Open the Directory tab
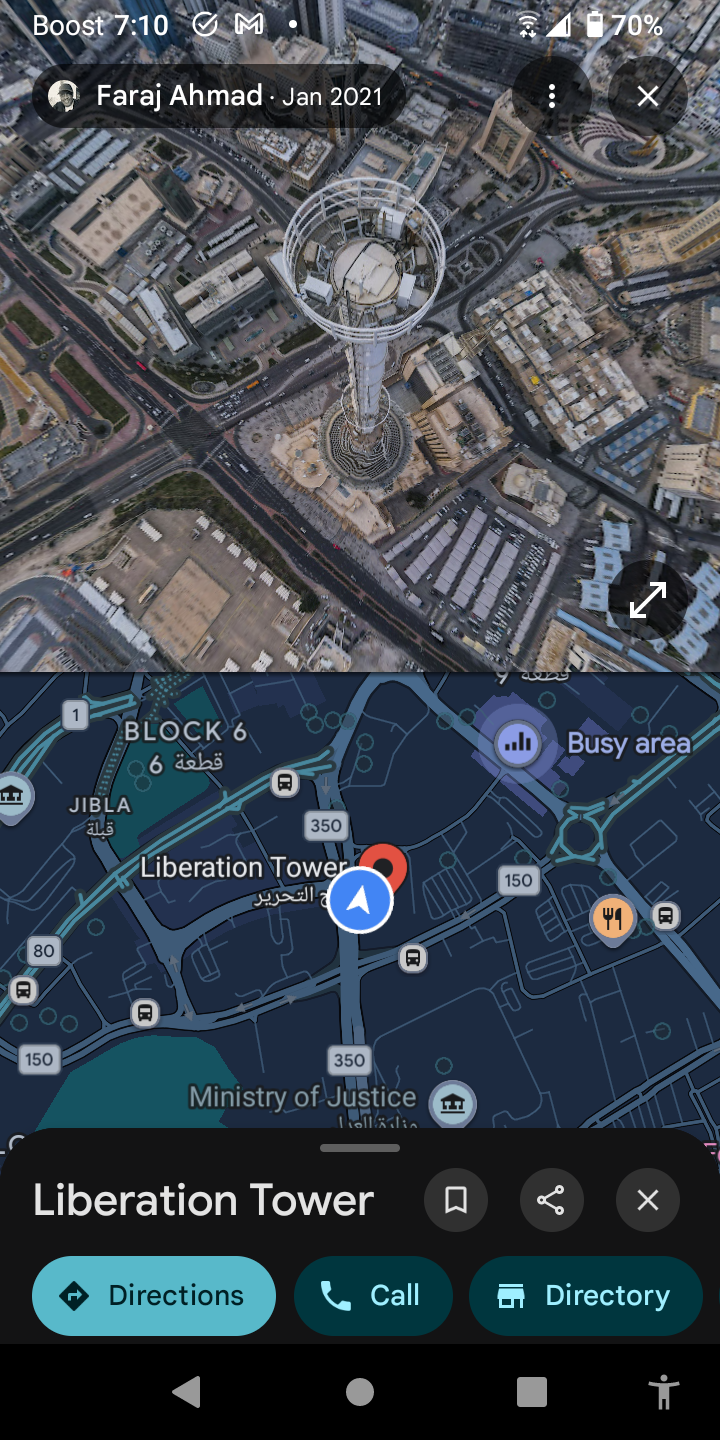720x1440 pixels. (586, 1296)
